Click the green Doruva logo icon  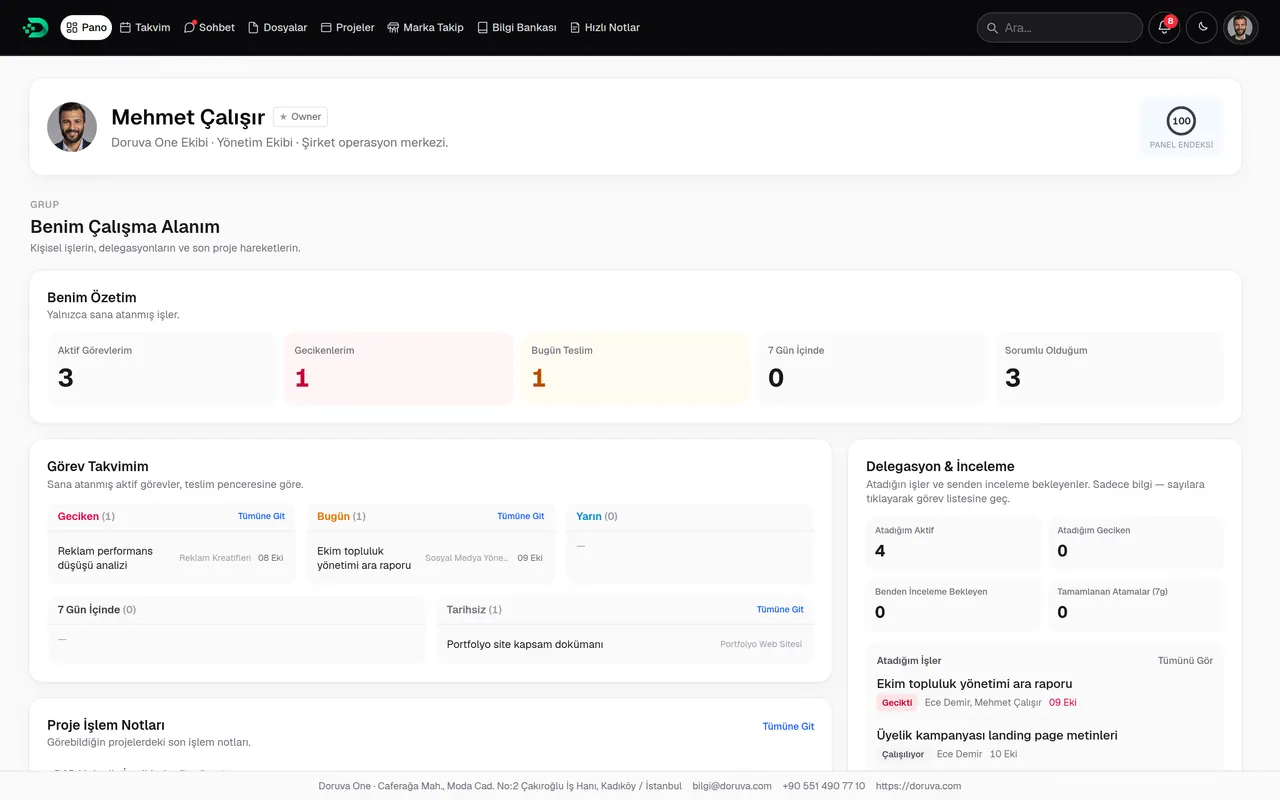[35, 28]
